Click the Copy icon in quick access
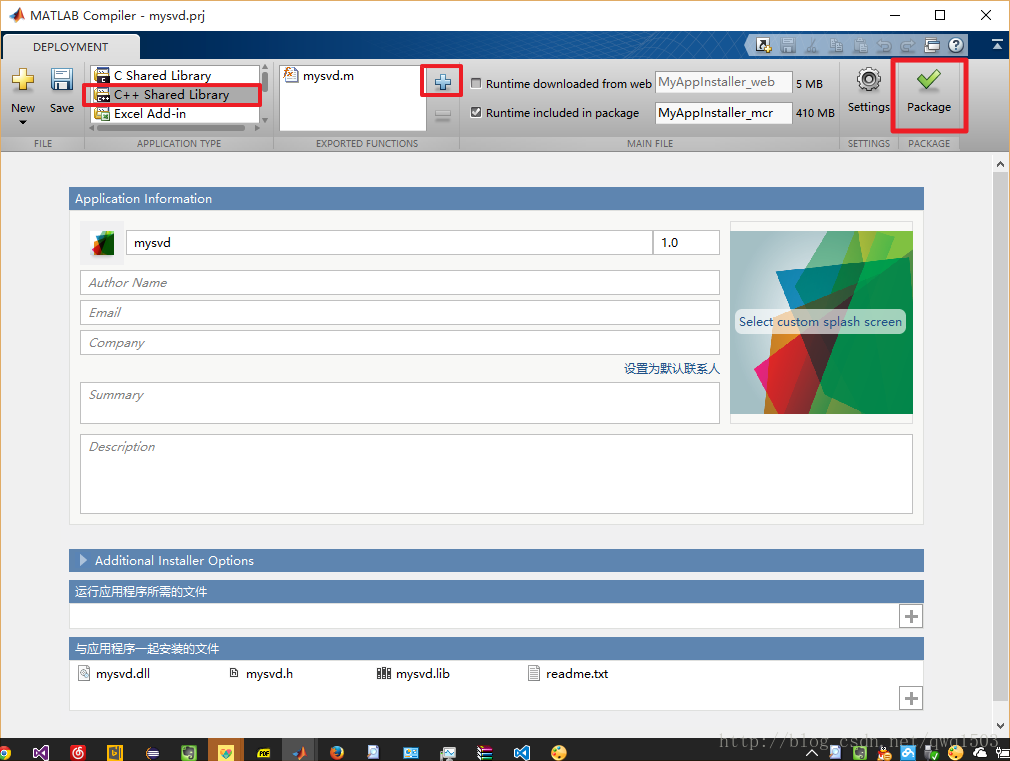The height and width of the screenshot is (761, 1010). (x=836, y=45)
